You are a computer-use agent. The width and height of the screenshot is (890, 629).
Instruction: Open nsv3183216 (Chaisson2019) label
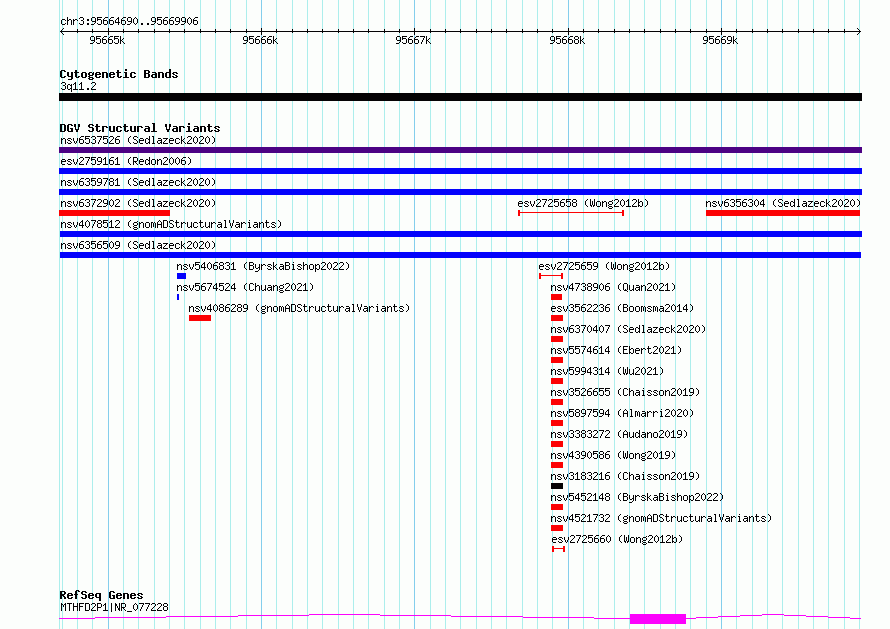pyautogui.click(x=625, y=476)
